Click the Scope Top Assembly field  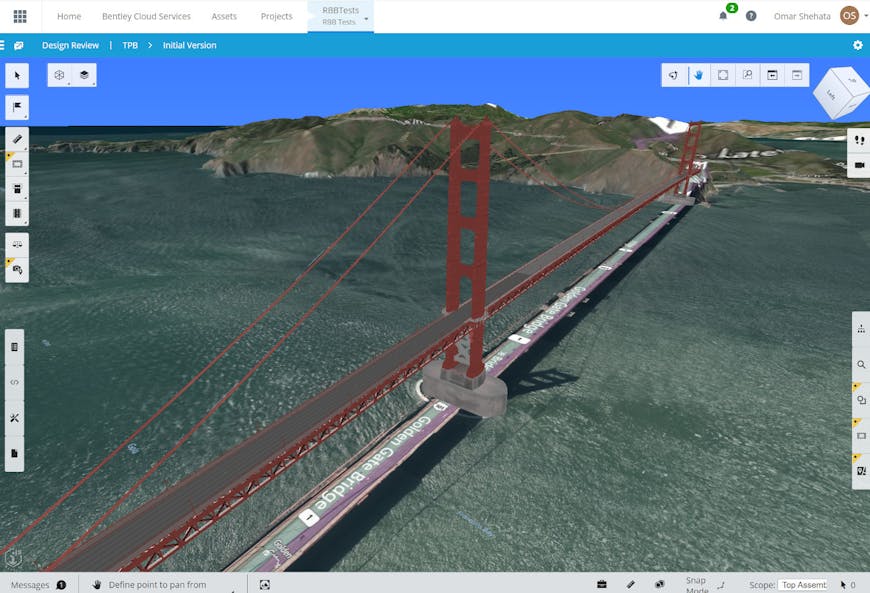click(803, 585)
